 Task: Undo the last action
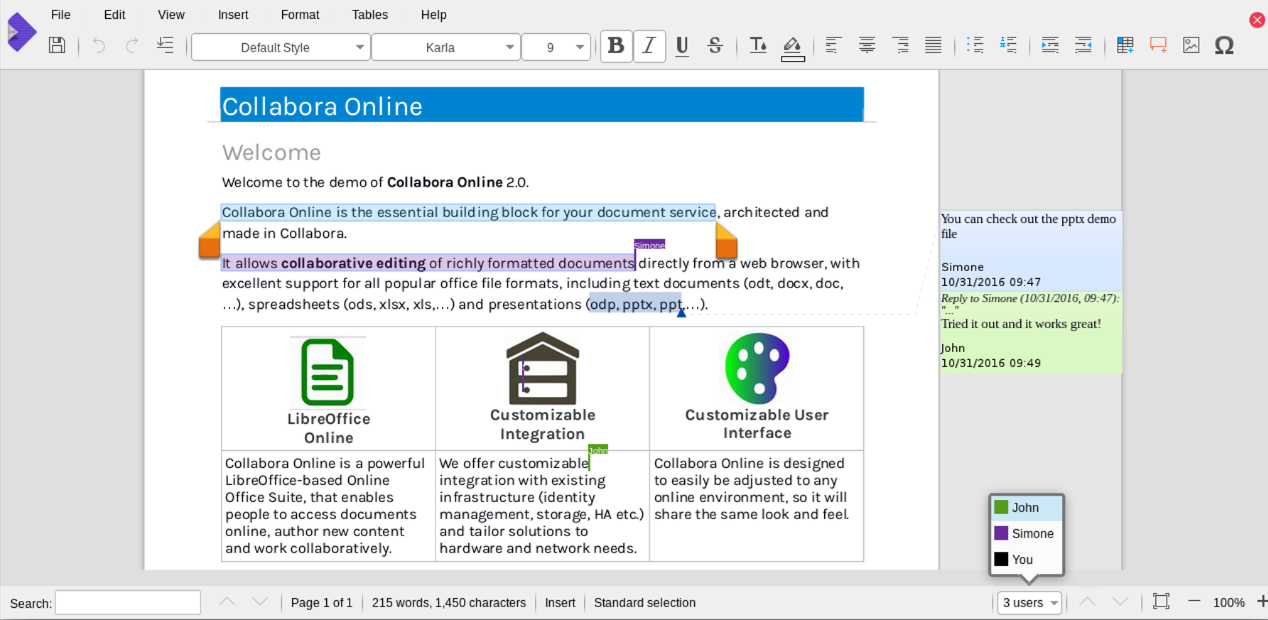98,45
